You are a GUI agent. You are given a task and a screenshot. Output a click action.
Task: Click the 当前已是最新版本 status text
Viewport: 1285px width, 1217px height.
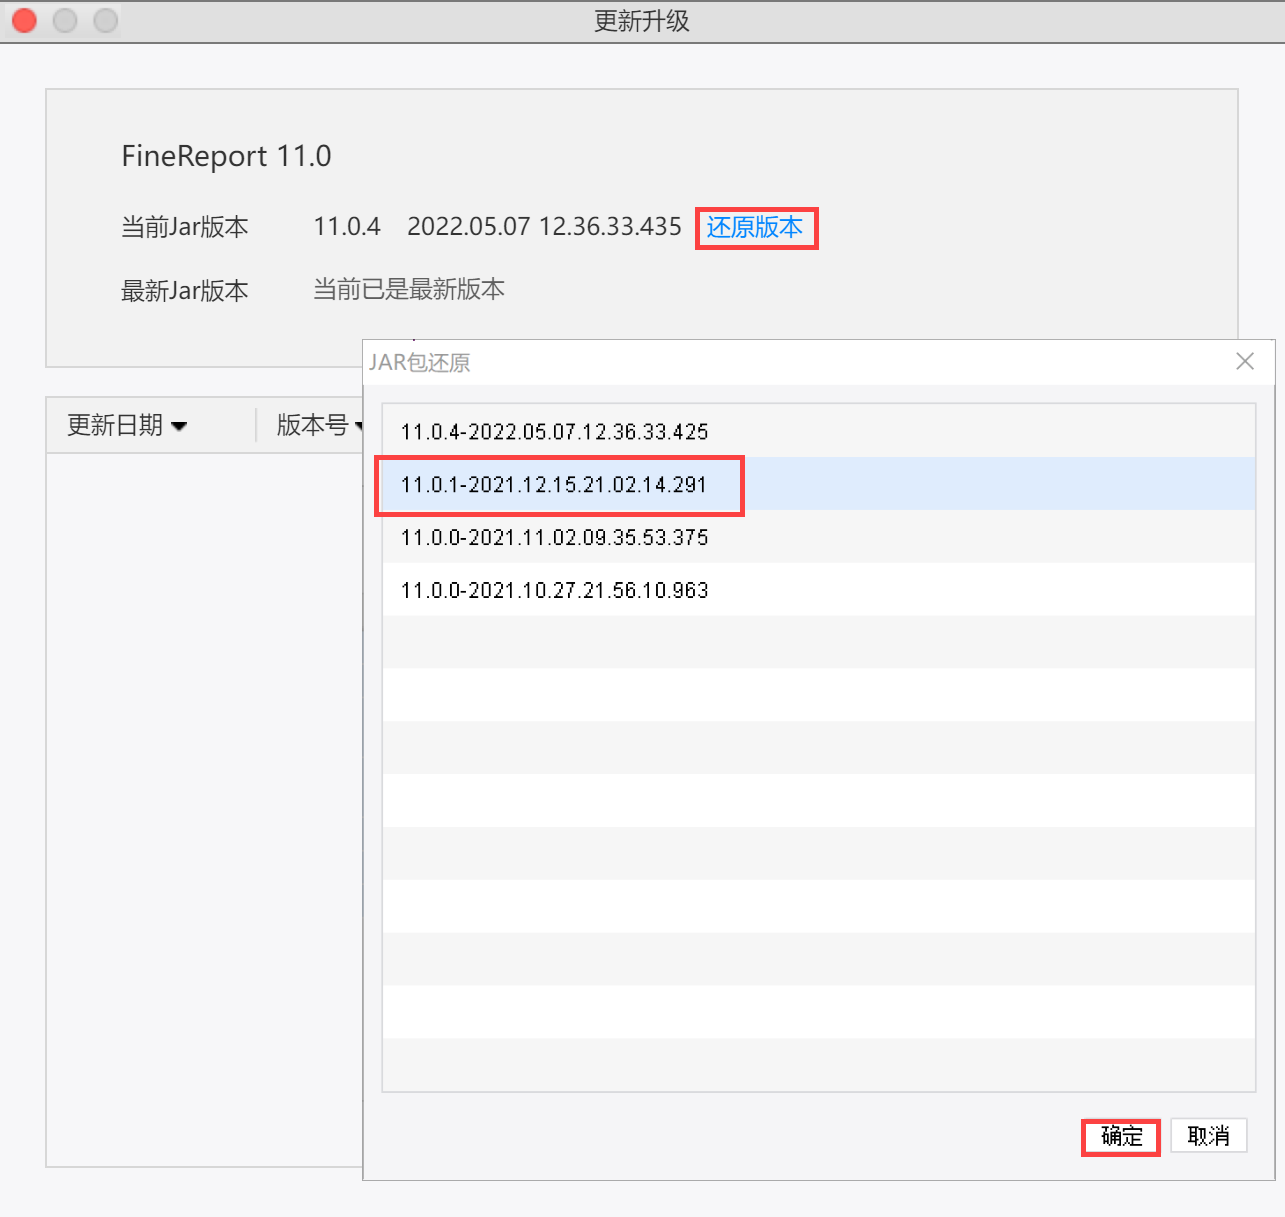tap(409, 289)
